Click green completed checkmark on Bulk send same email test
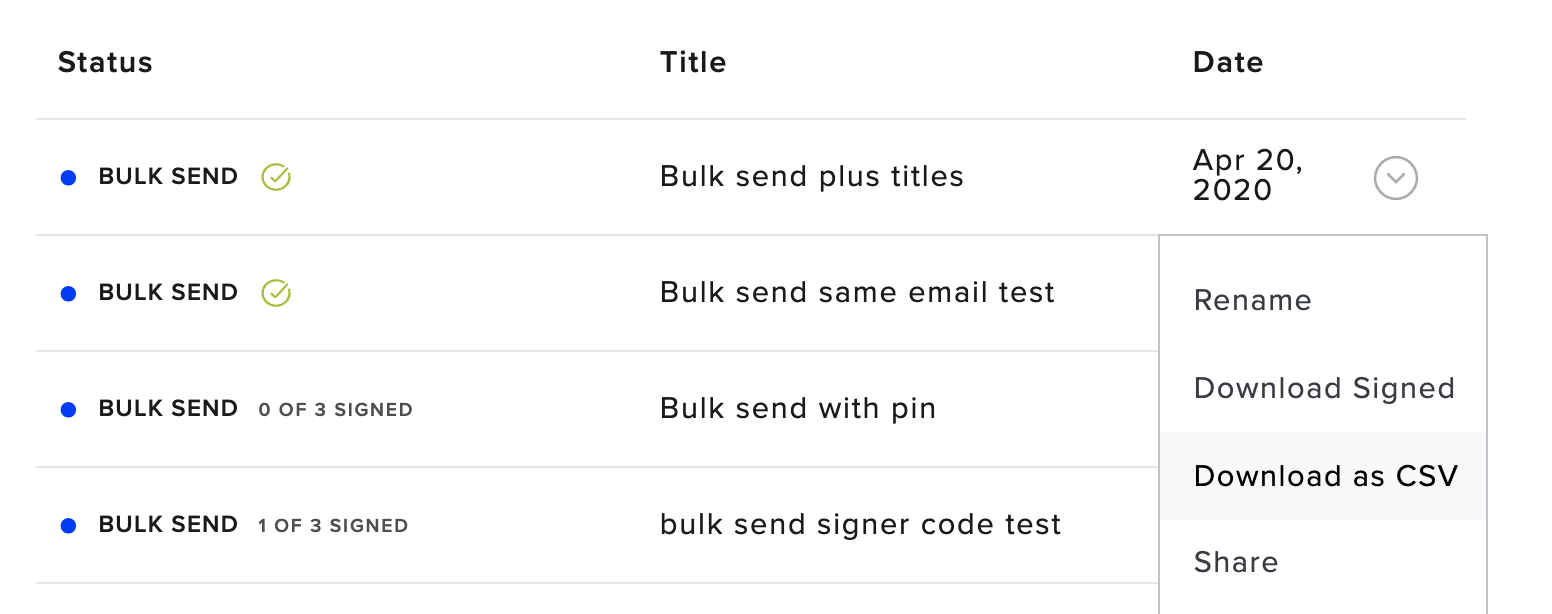The height and width of the screenshot is (614, 1552). click(x=276, y=293)
